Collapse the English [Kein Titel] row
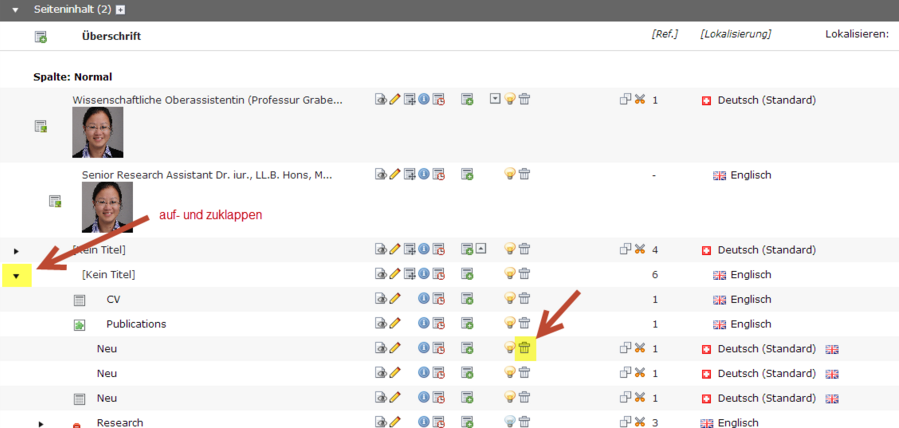Screen dimensions: 899x428 click(x=16, y=276)
